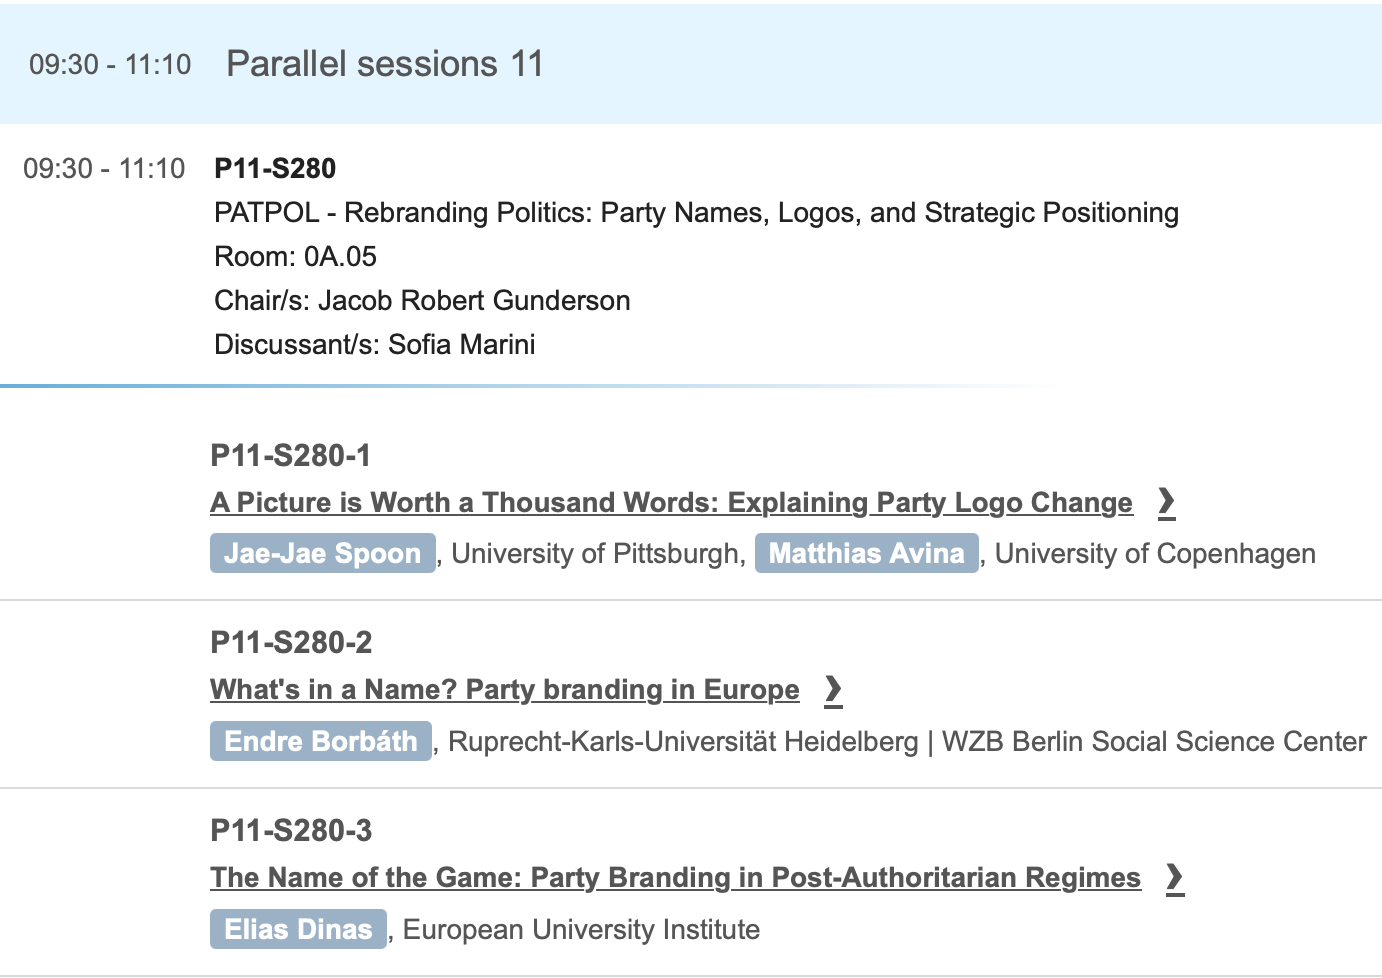The width and height of the screenshot is (1382, 978).
Task: Expand the arrow beside "The Name of the Game"
Action: click(1175, 877)
